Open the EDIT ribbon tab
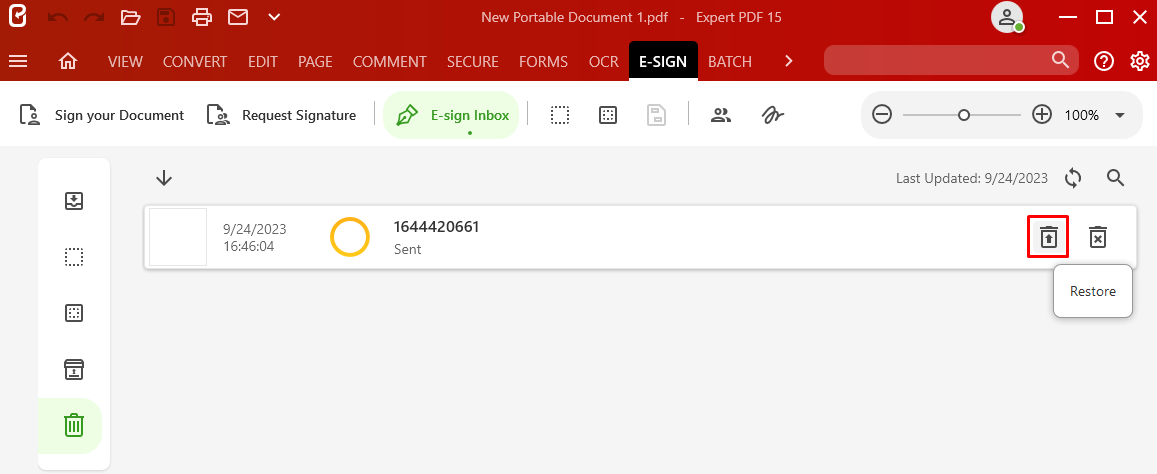 263,62
